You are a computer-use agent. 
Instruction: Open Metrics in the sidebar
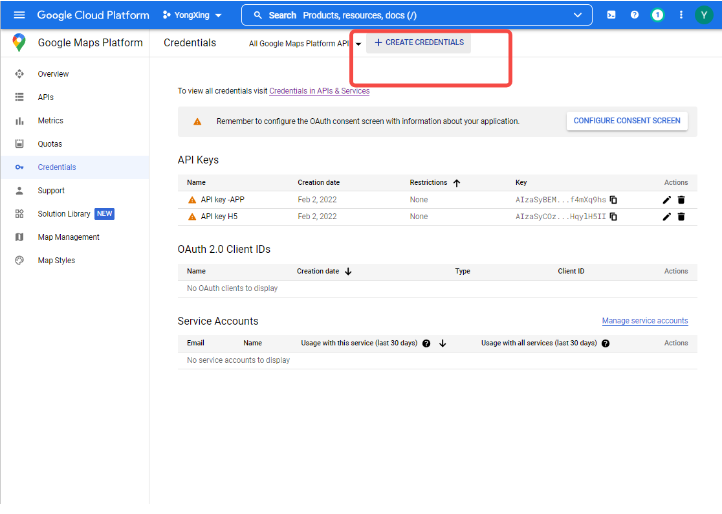[x=51, y=121]
